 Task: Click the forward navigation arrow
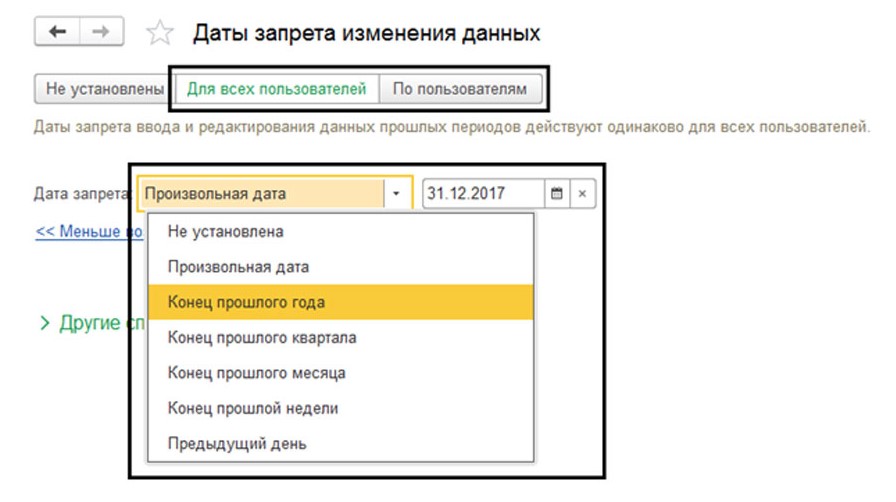click(100, 33)
